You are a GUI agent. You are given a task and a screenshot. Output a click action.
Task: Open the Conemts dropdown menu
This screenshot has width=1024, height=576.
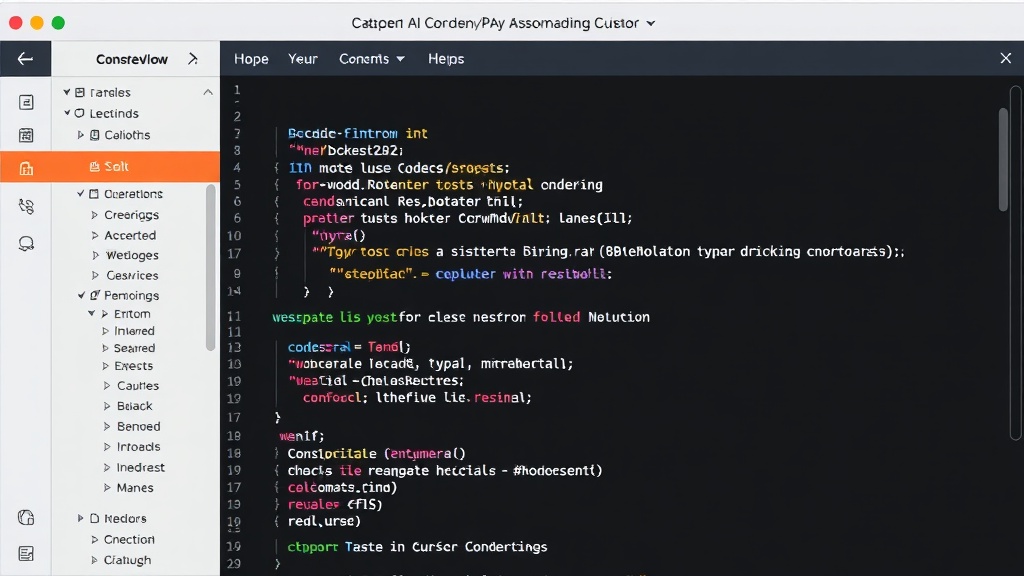click(x=372, y=59)
